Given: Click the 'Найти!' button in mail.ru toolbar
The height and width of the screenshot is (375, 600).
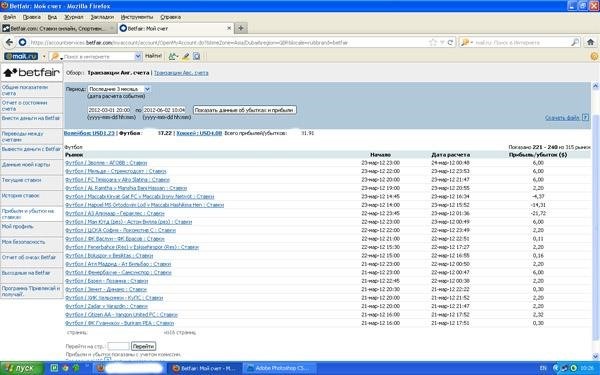Looking at the screenshot, I should tap(153, 56).
